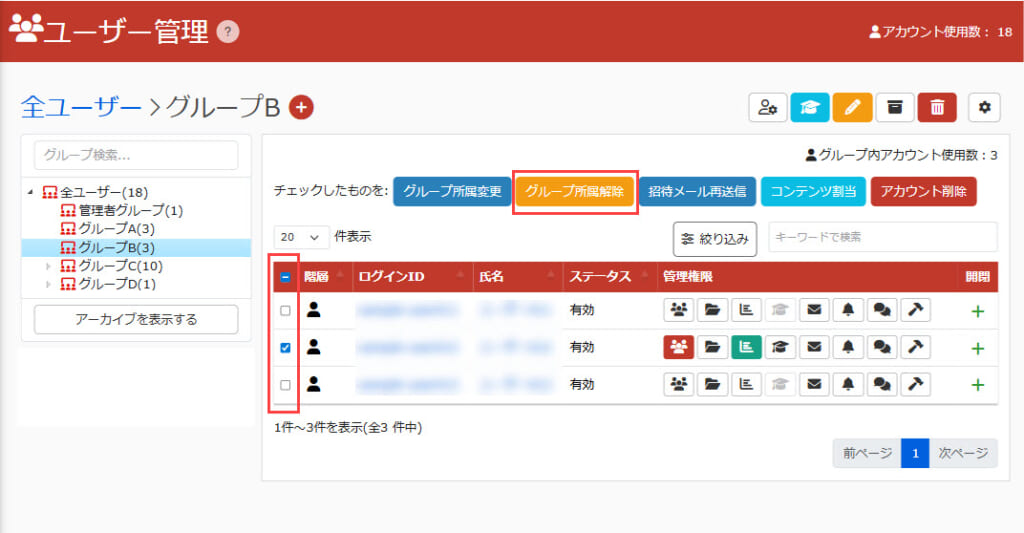The height and width of the screenshot is (533, 1024).
Task: Check the first user row checkbox
Action: tap(286, 311)
